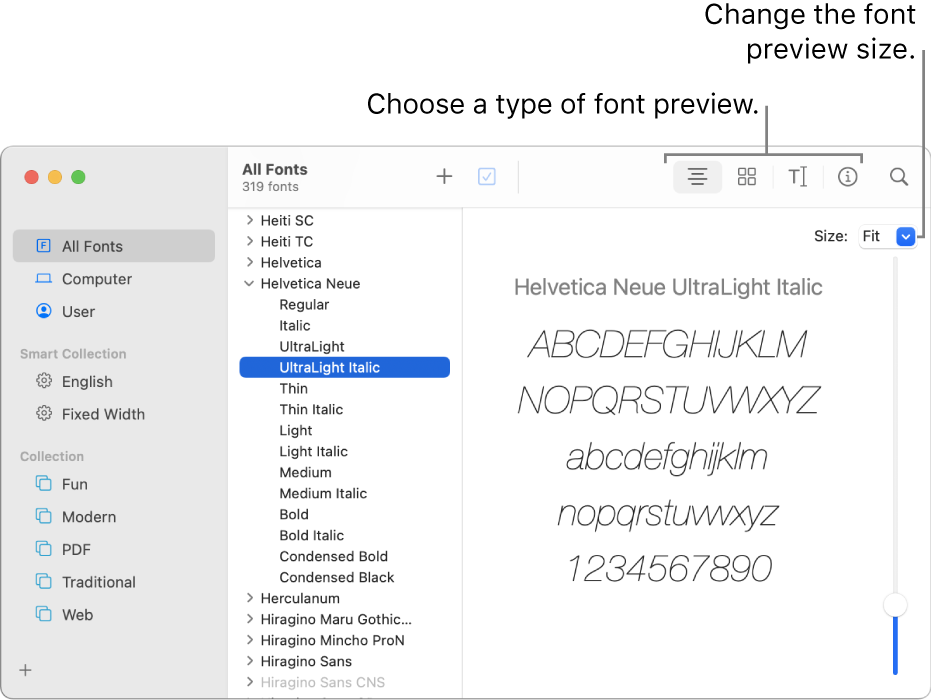Toggle the enable font checkbox in the toolbar
This screenshot has width=931, height=700.
pos(487,177)
